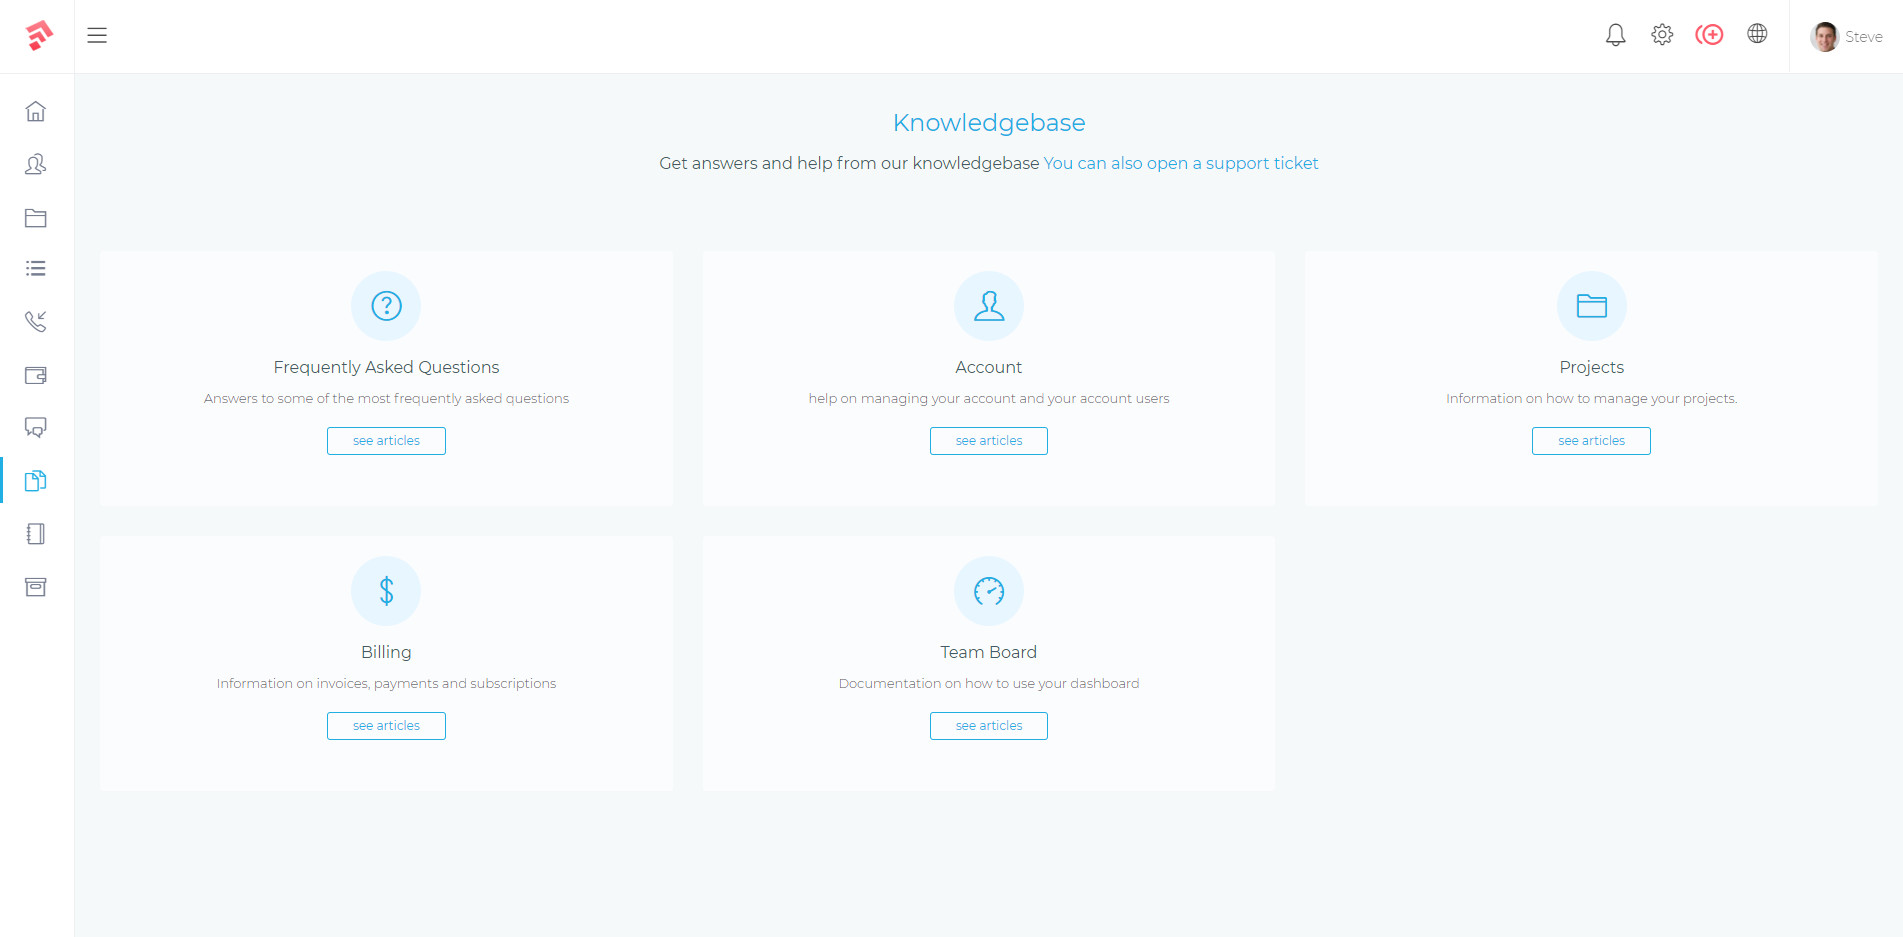Select the archive box icon
1903x937 pixels.
pyautogui.click(x=36, y=587)
